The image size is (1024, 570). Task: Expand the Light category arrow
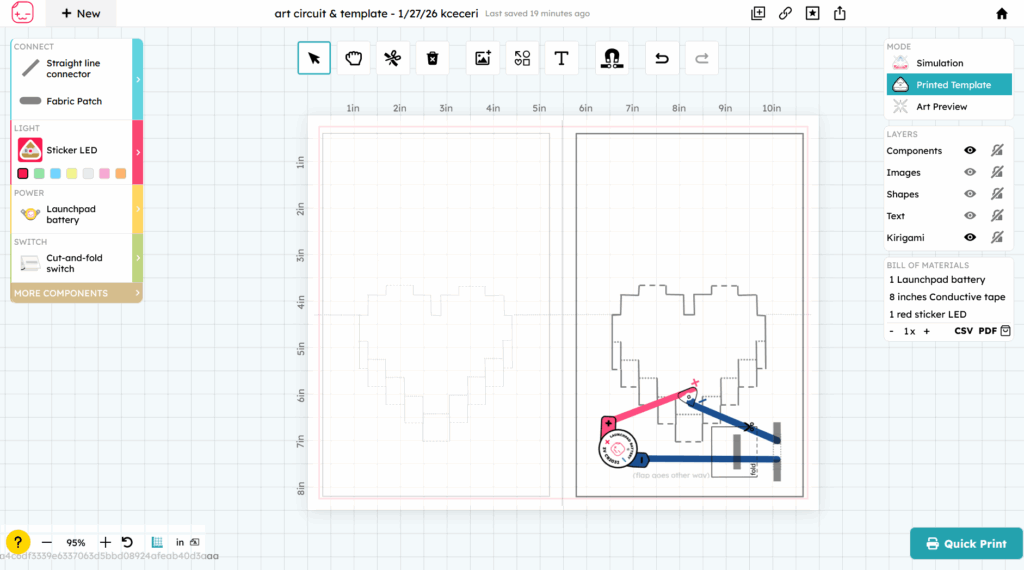138,152
